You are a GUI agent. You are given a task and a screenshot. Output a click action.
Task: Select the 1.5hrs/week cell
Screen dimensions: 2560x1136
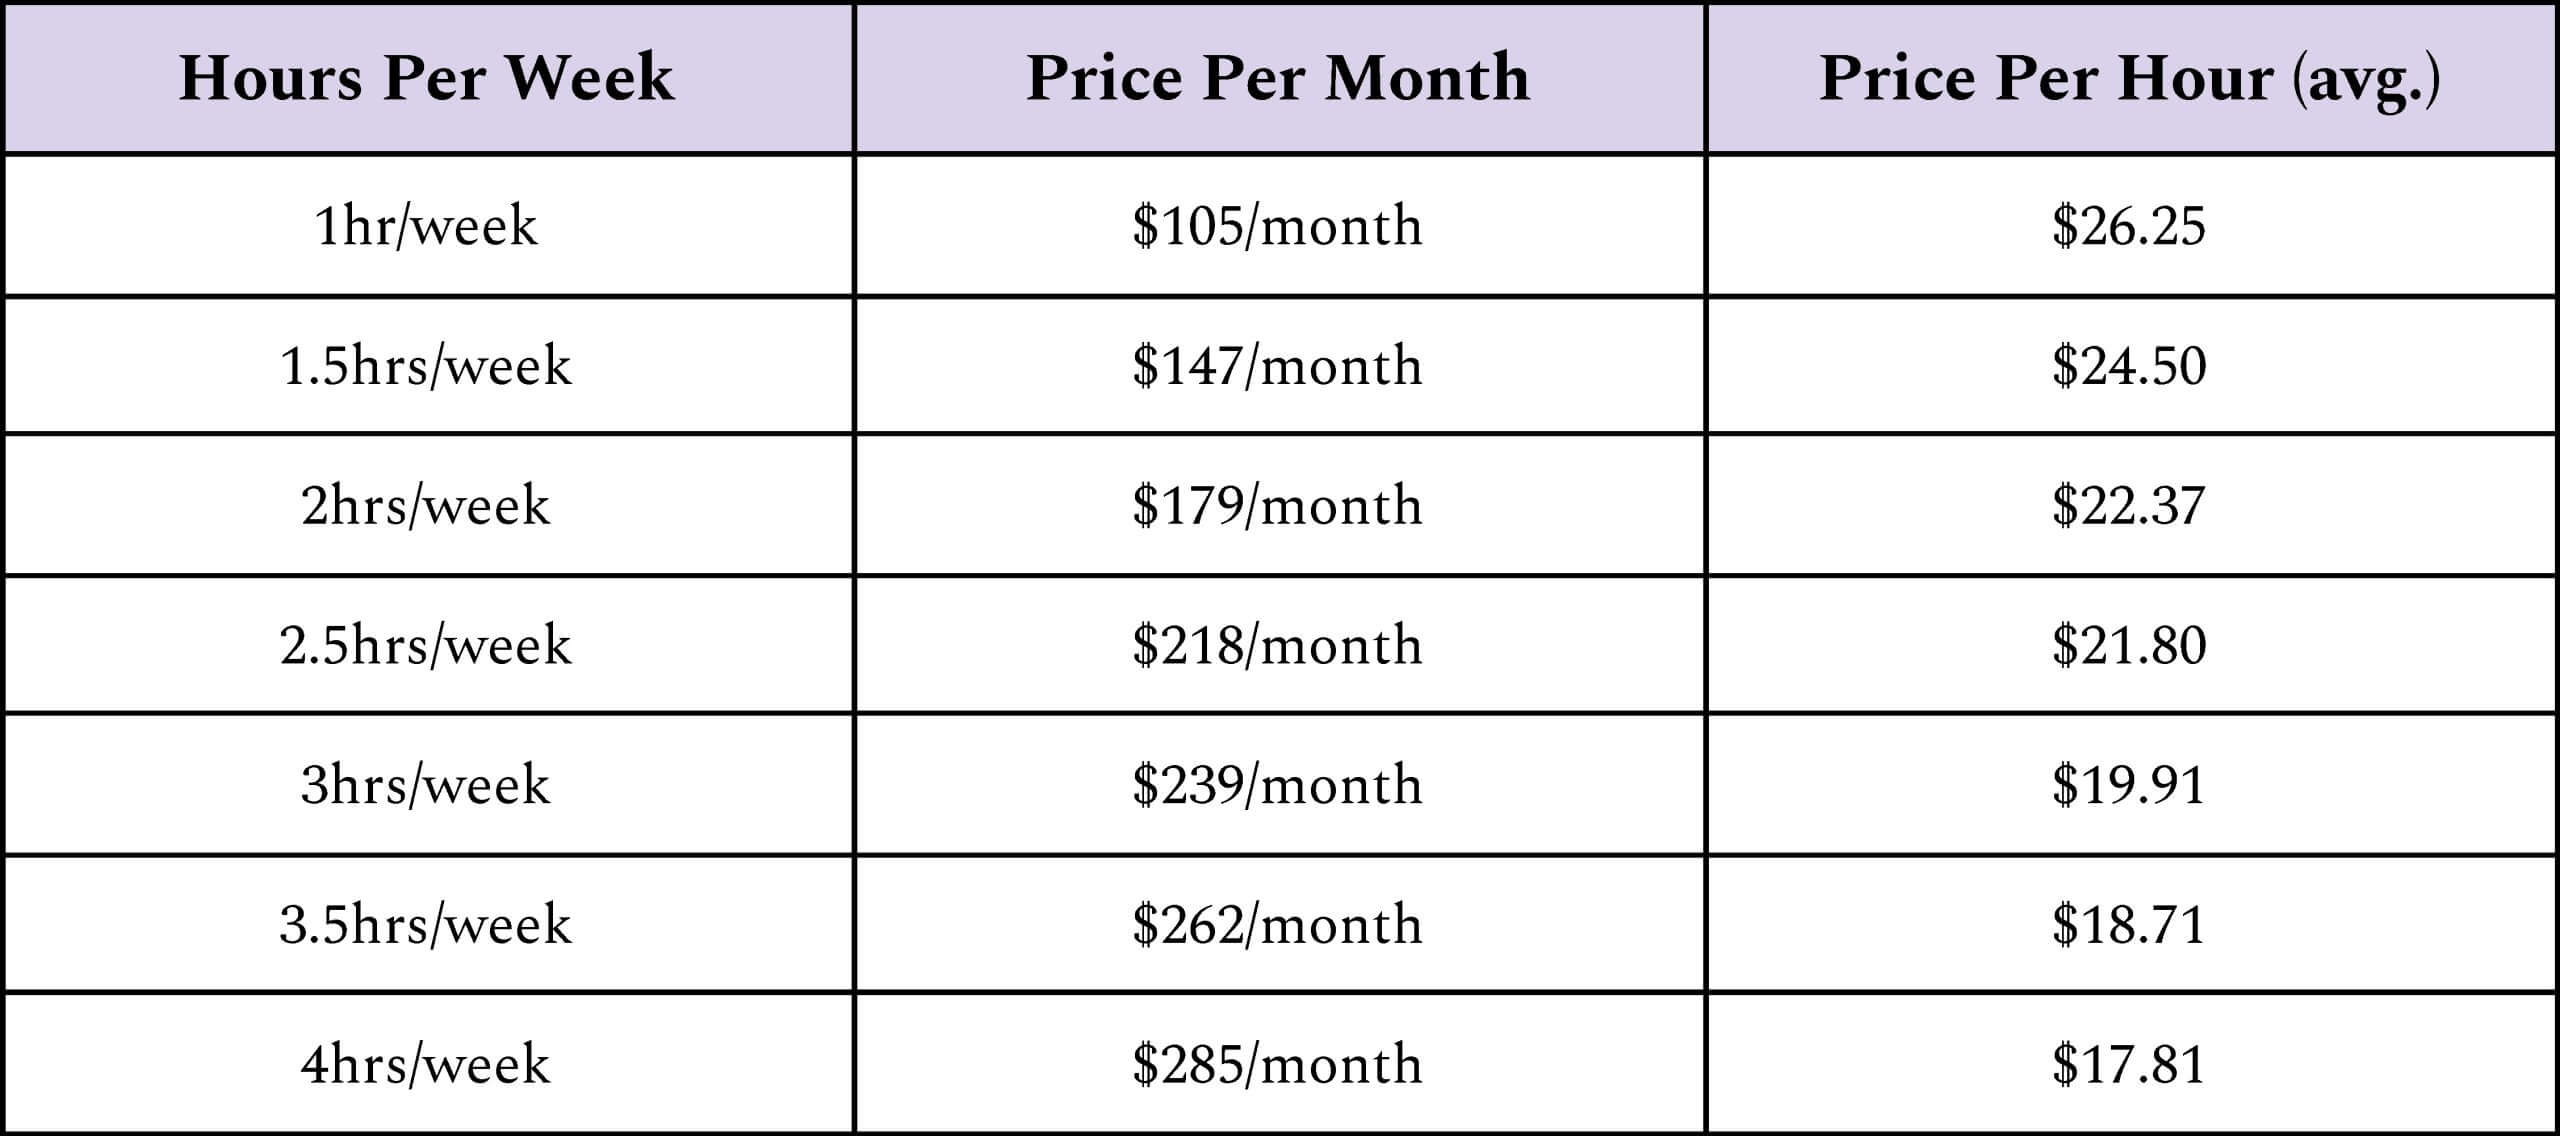pos(426,365)
